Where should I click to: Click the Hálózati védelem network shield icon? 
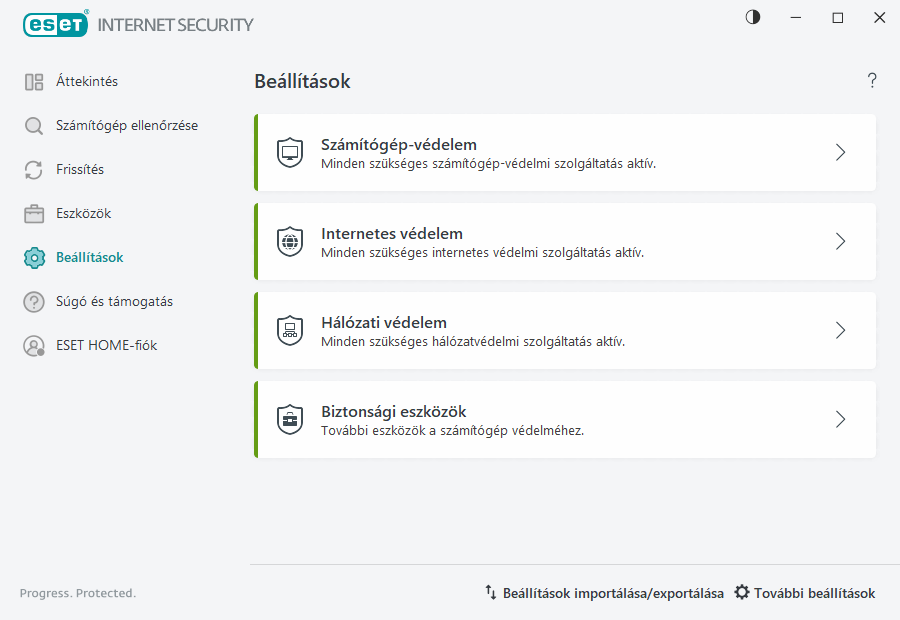pyautogui.click(x=290, y=330)
